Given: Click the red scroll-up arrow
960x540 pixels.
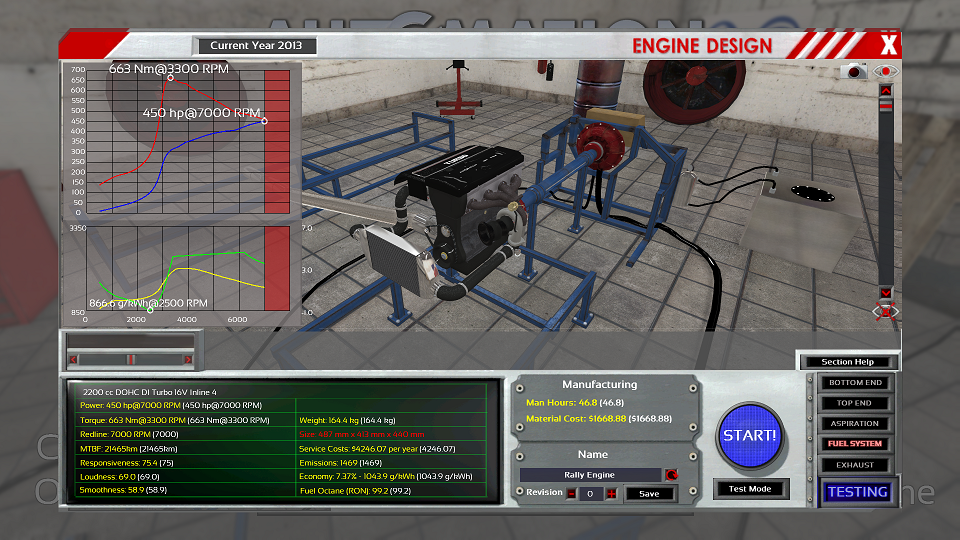Looking at the screenshot, I should tap(885, 91).
